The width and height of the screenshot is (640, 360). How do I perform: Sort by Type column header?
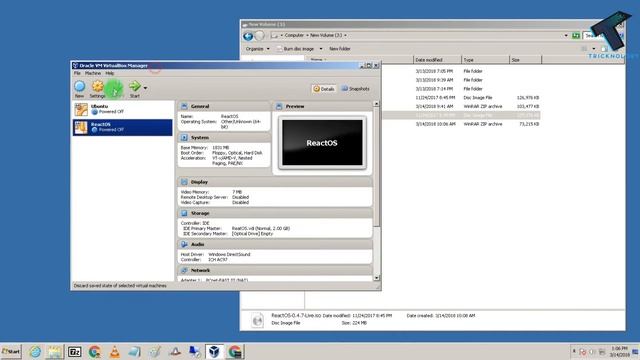[x=485, y=60]
